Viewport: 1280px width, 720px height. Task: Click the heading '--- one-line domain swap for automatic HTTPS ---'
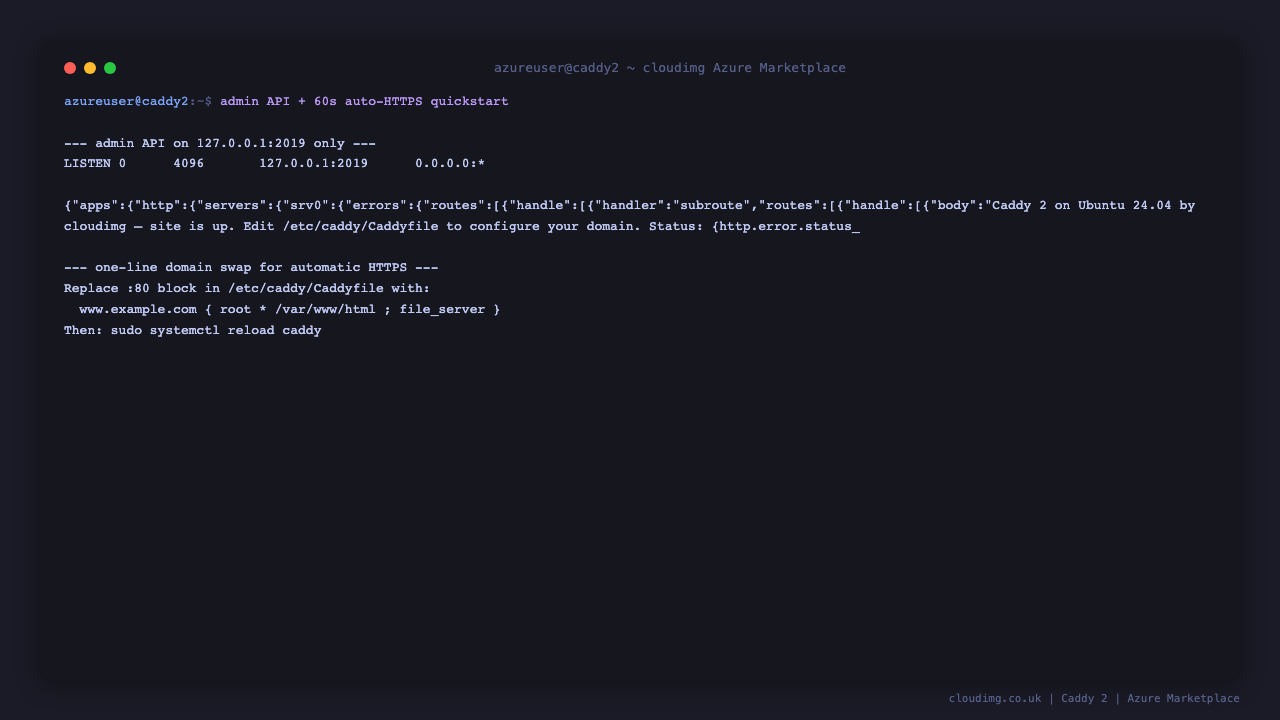pyautogui.click(x=251, y=268)
